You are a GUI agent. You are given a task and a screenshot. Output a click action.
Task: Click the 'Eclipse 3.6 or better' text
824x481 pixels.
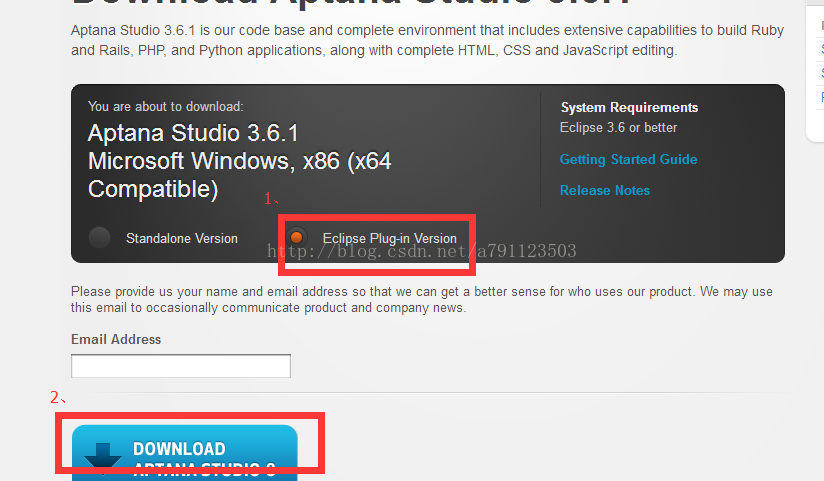[x=619, y=128]
